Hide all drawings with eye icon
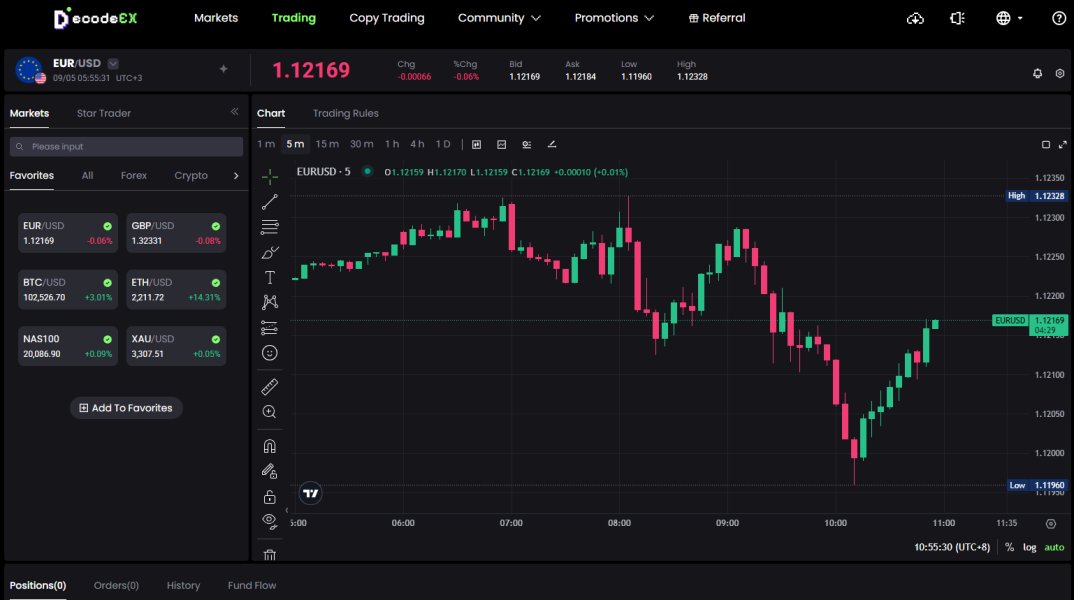 tap(269, 520)
